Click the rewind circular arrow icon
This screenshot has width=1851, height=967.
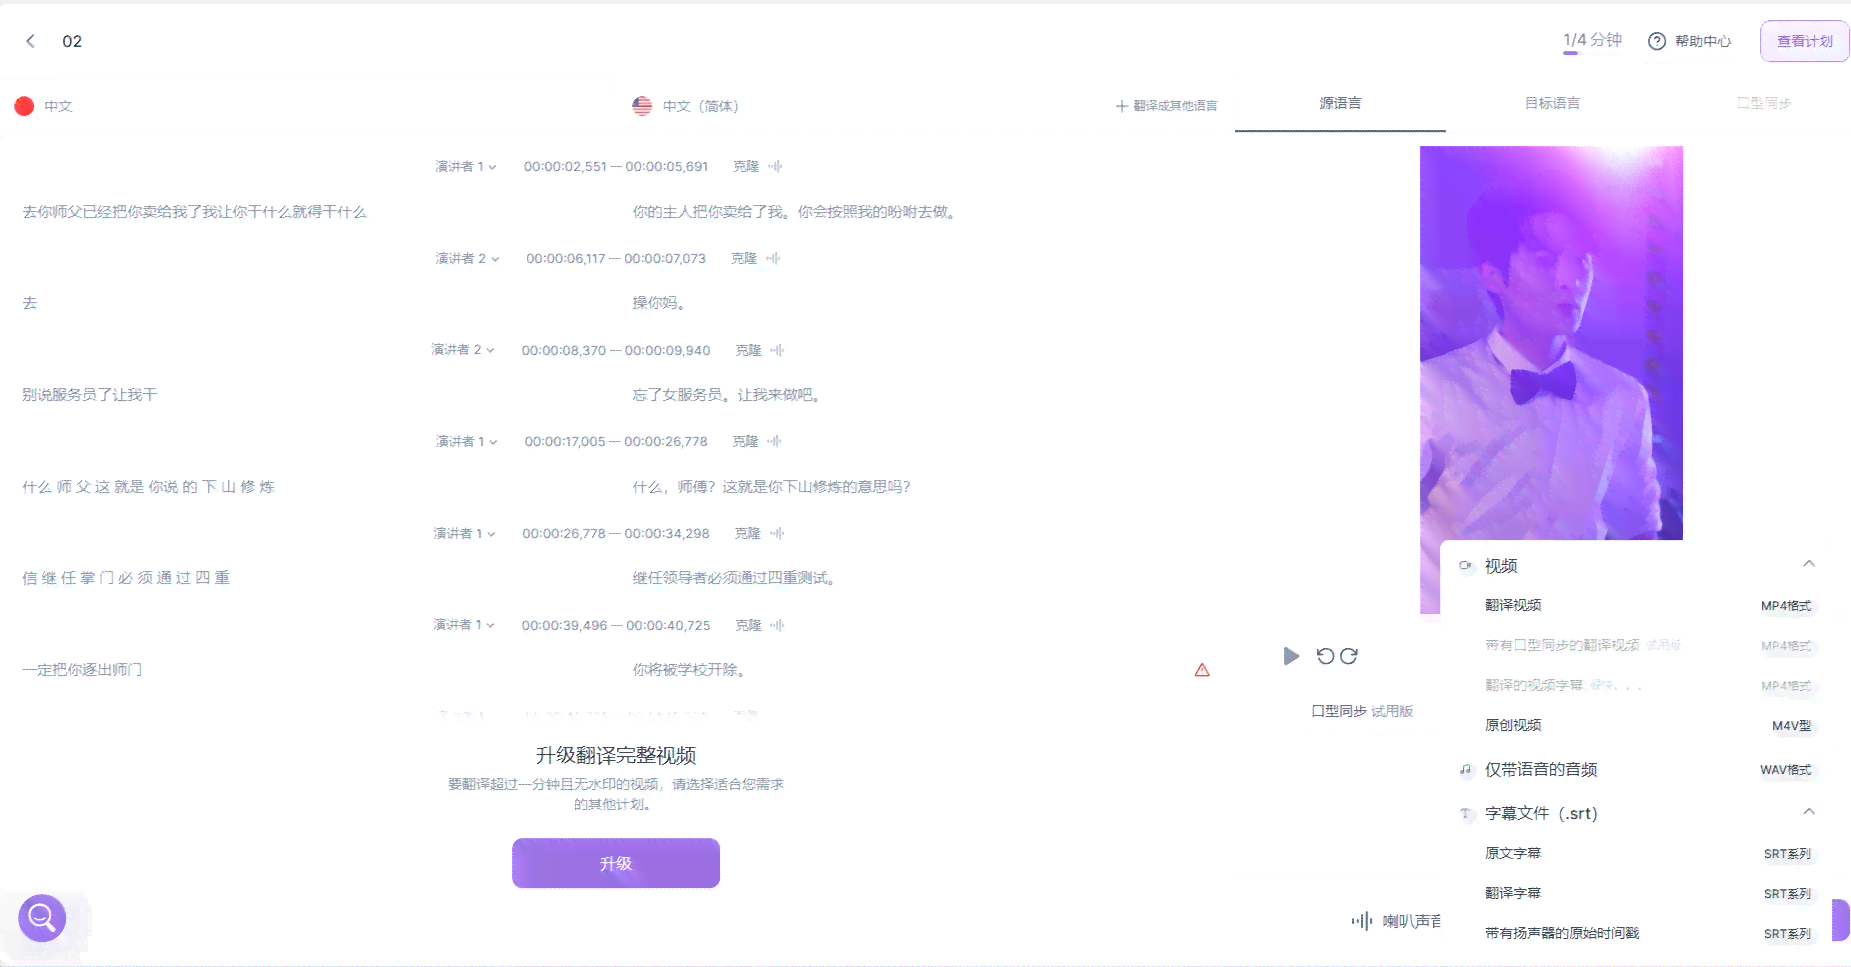pyautogui.click(x=1325, y=656)
